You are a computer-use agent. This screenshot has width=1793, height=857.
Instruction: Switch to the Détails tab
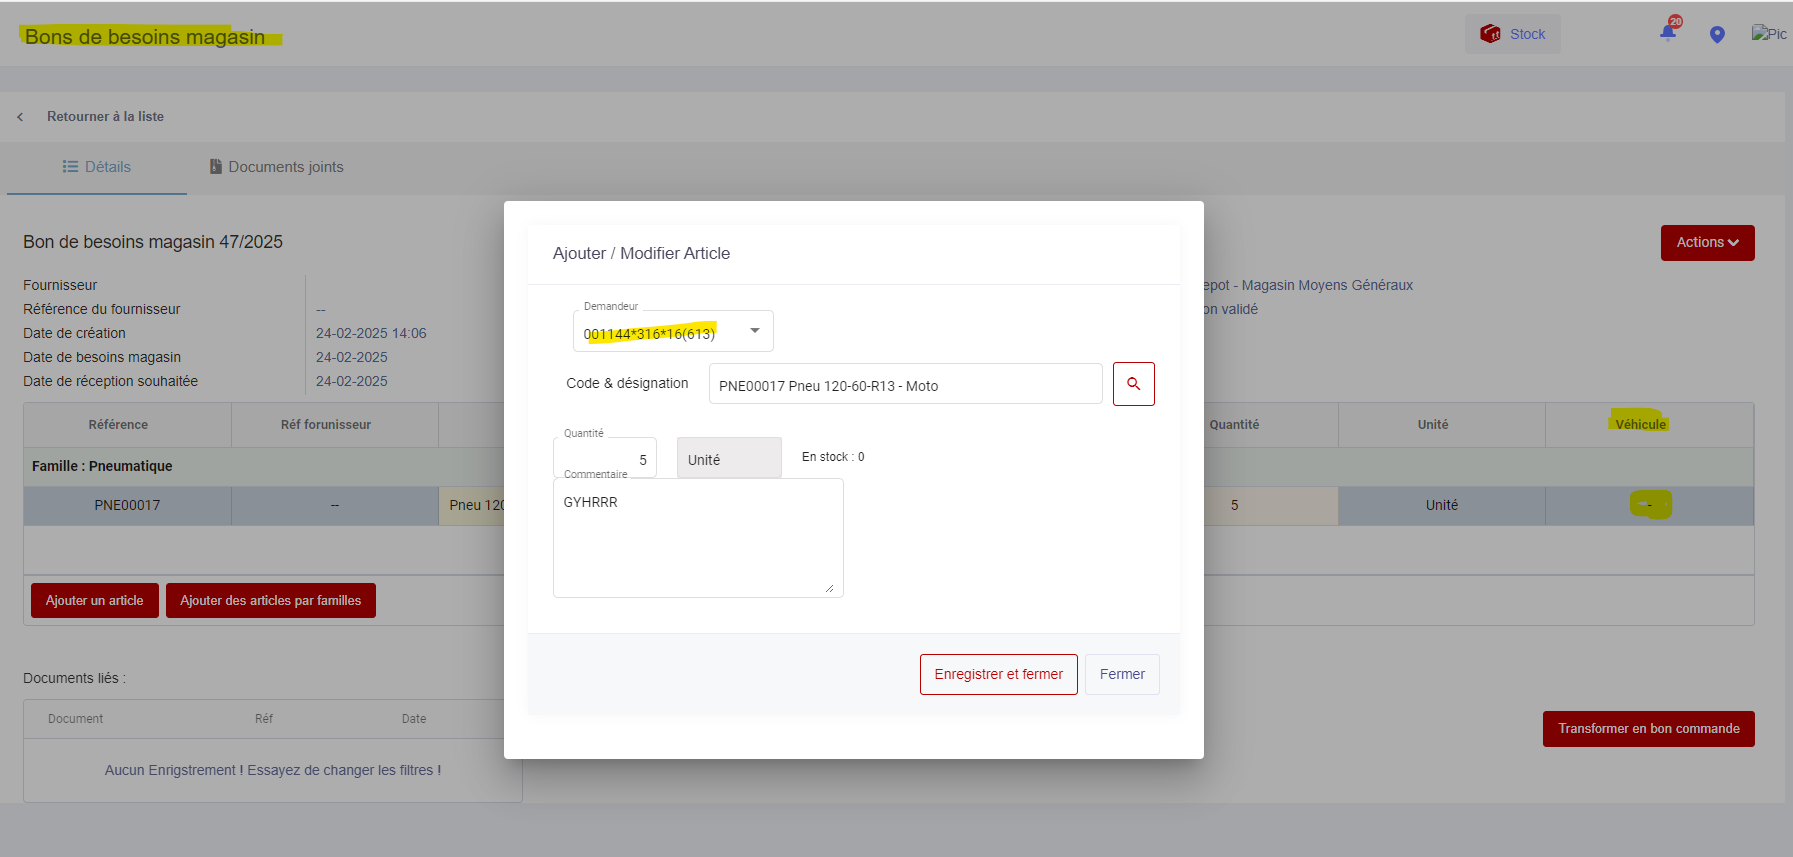tap(97, 167)
